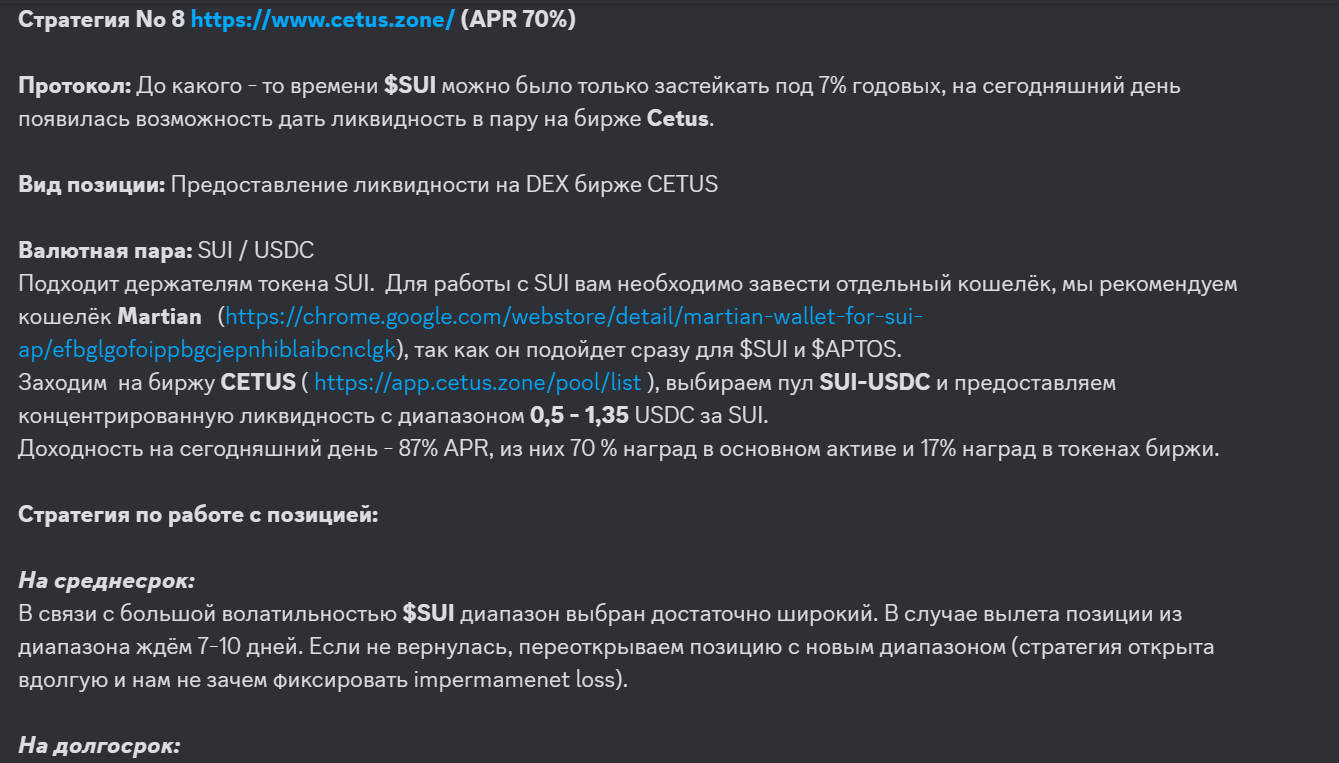
Task: Click the italic 'На долгосрок:' heading
Action: (x=99, y=746)
